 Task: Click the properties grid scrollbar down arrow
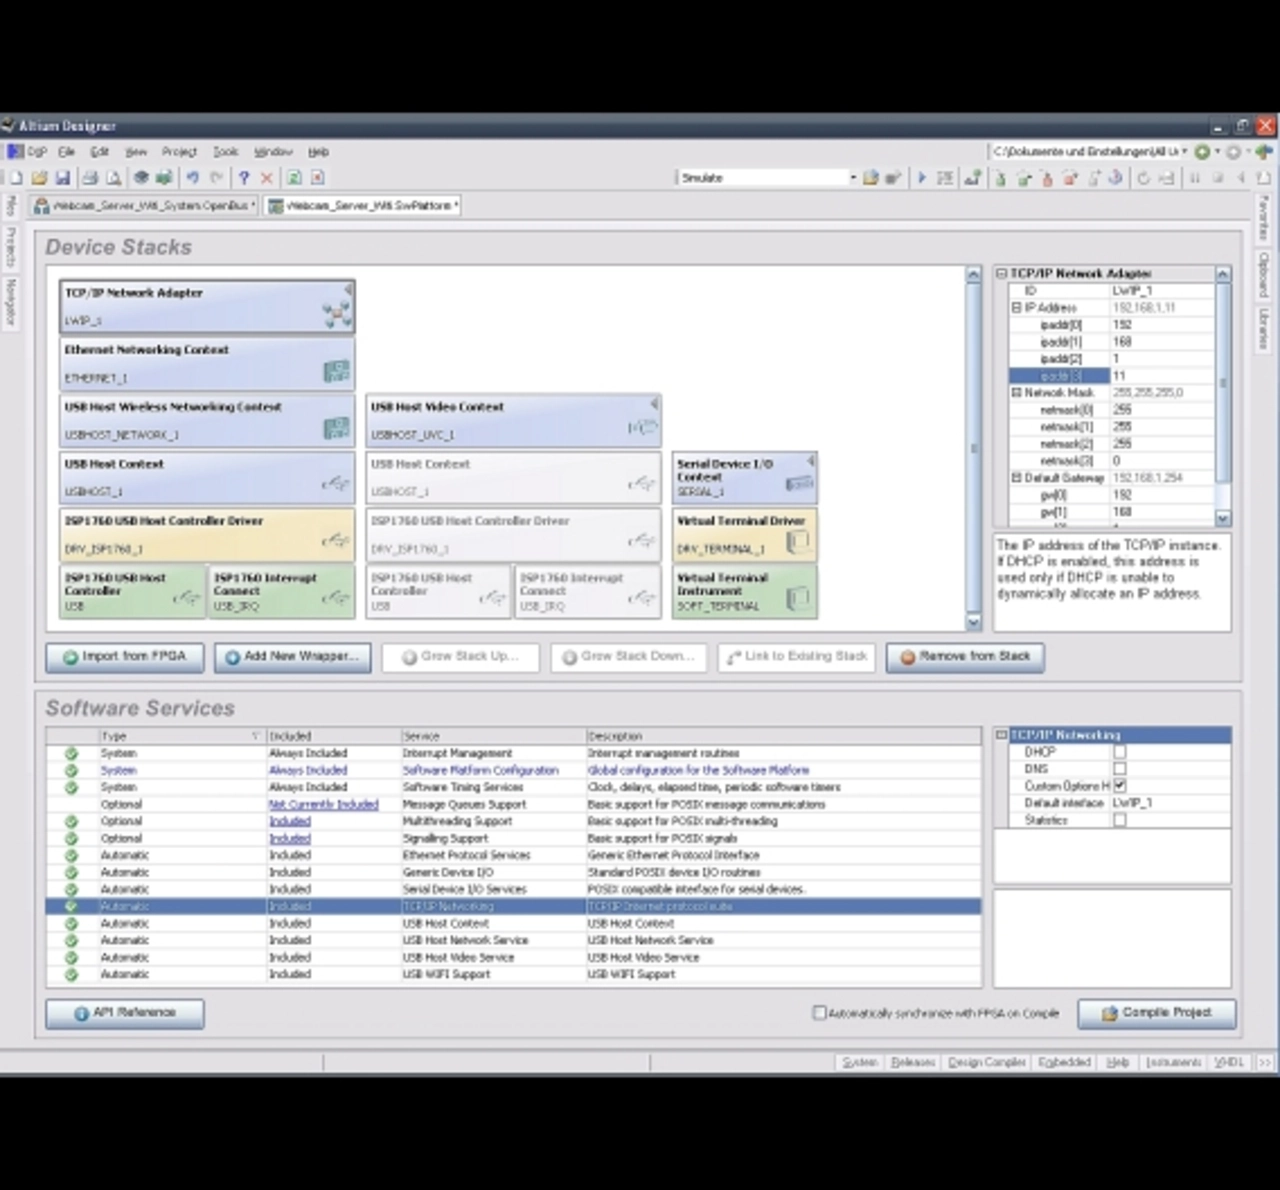point(1223,518)
